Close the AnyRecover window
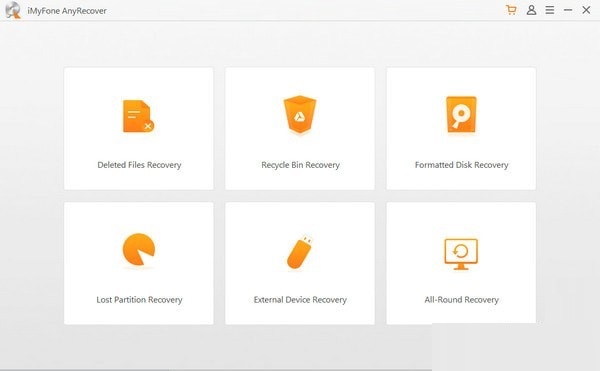 pyautogui.click(x=586, y=10)
